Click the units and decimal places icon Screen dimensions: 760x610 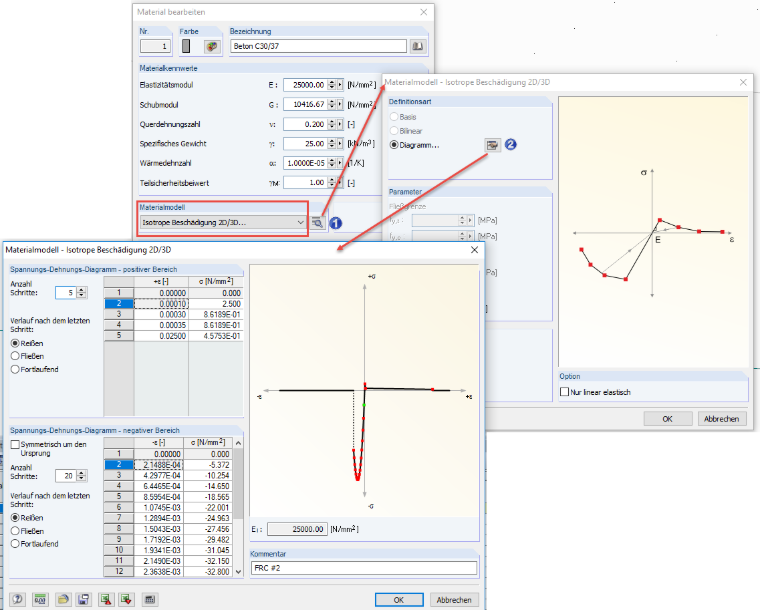[40, 599]
